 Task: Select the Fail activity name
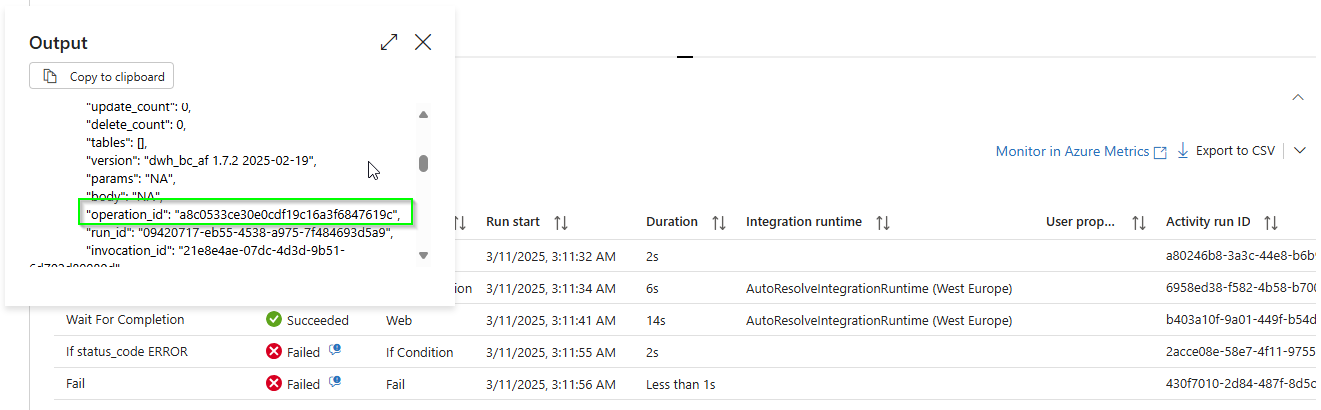click(75, 384)
